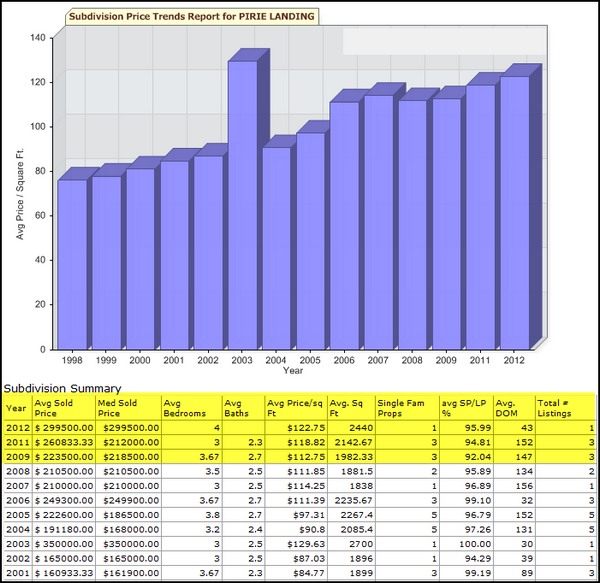Click price per sq ft $129.63
The image size is (600, 583).
click(x=306, y=544)
